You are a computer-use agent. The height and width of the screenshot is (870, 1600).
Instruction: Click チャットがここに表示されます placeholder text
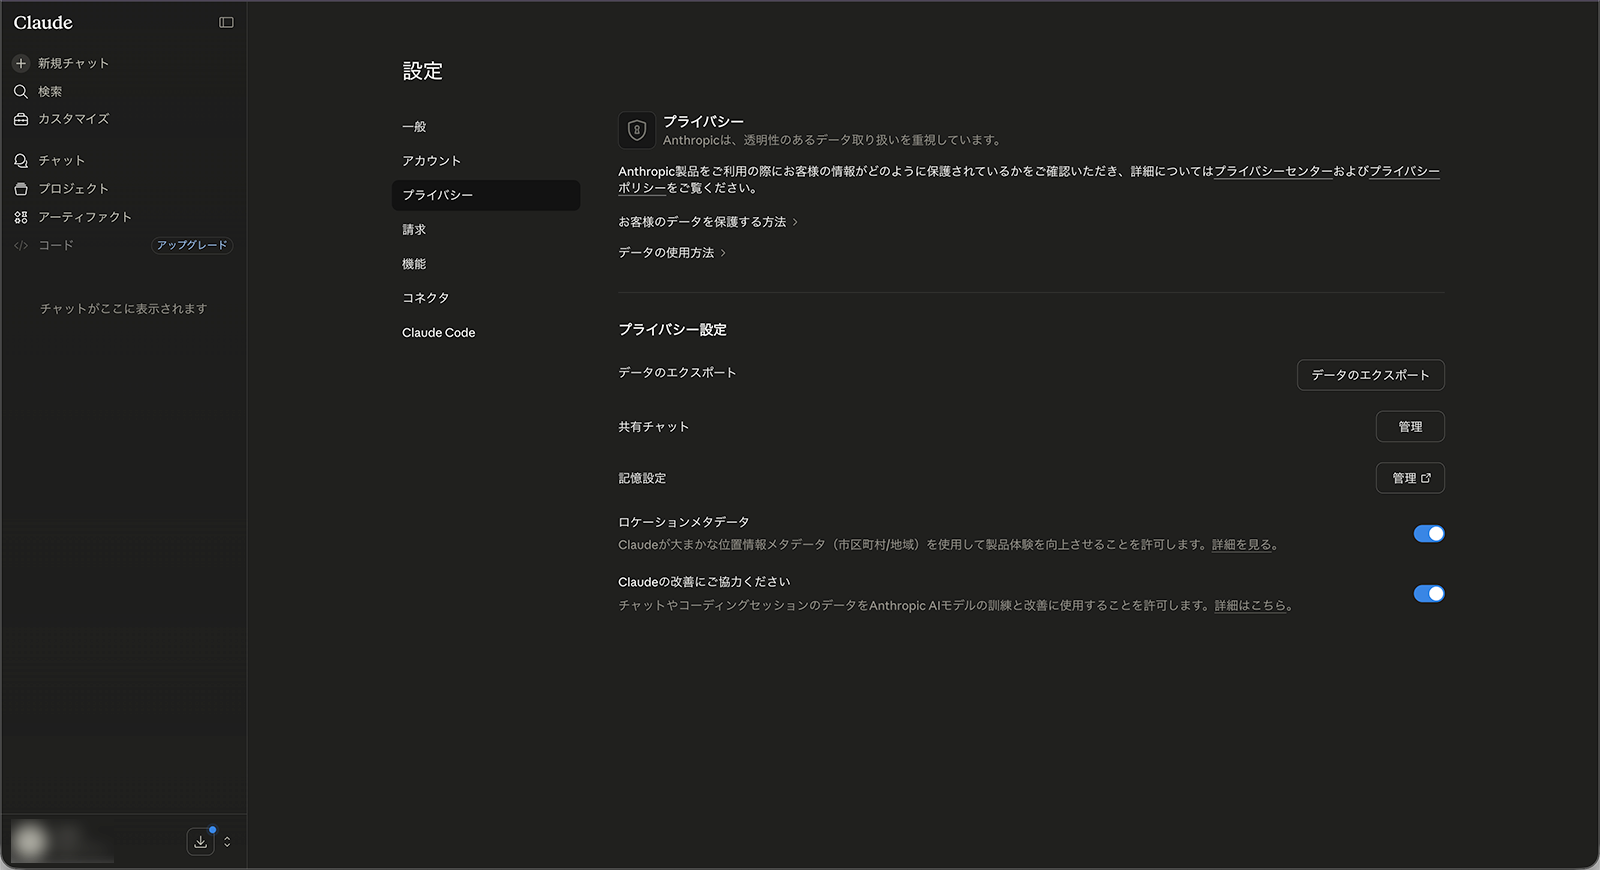pyautogui.click(x=124, y=309)
